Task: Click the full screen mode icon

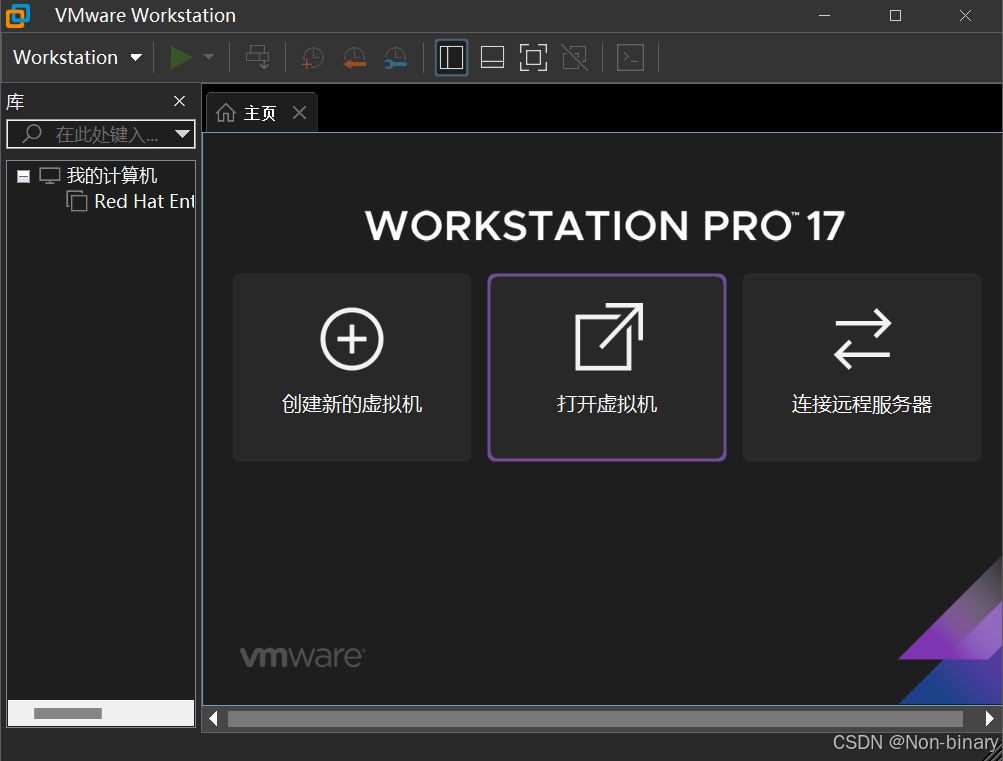Action: 533,58
